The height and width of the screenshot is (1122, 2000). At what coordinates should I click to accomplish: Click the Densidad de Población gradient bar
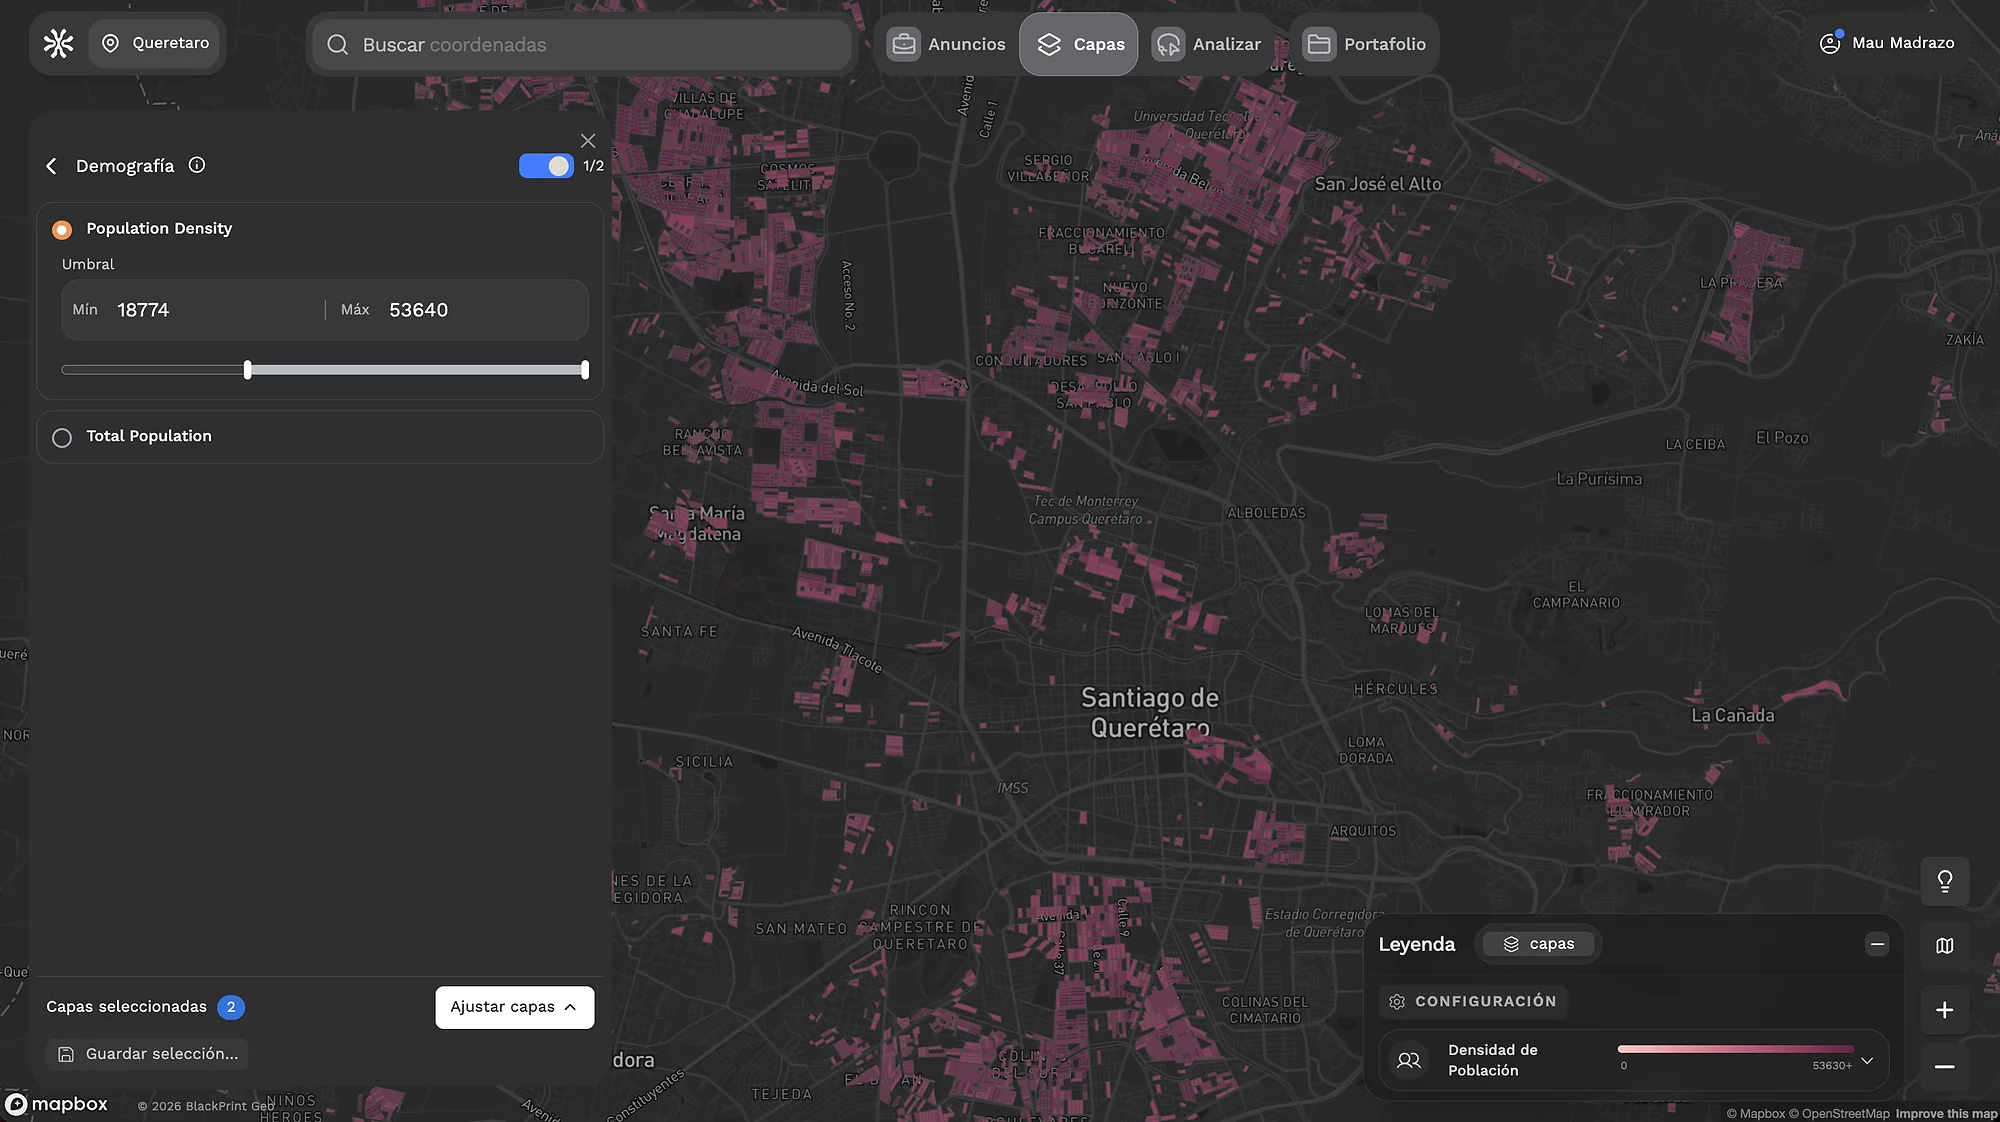click(x=1735, y=1049)
